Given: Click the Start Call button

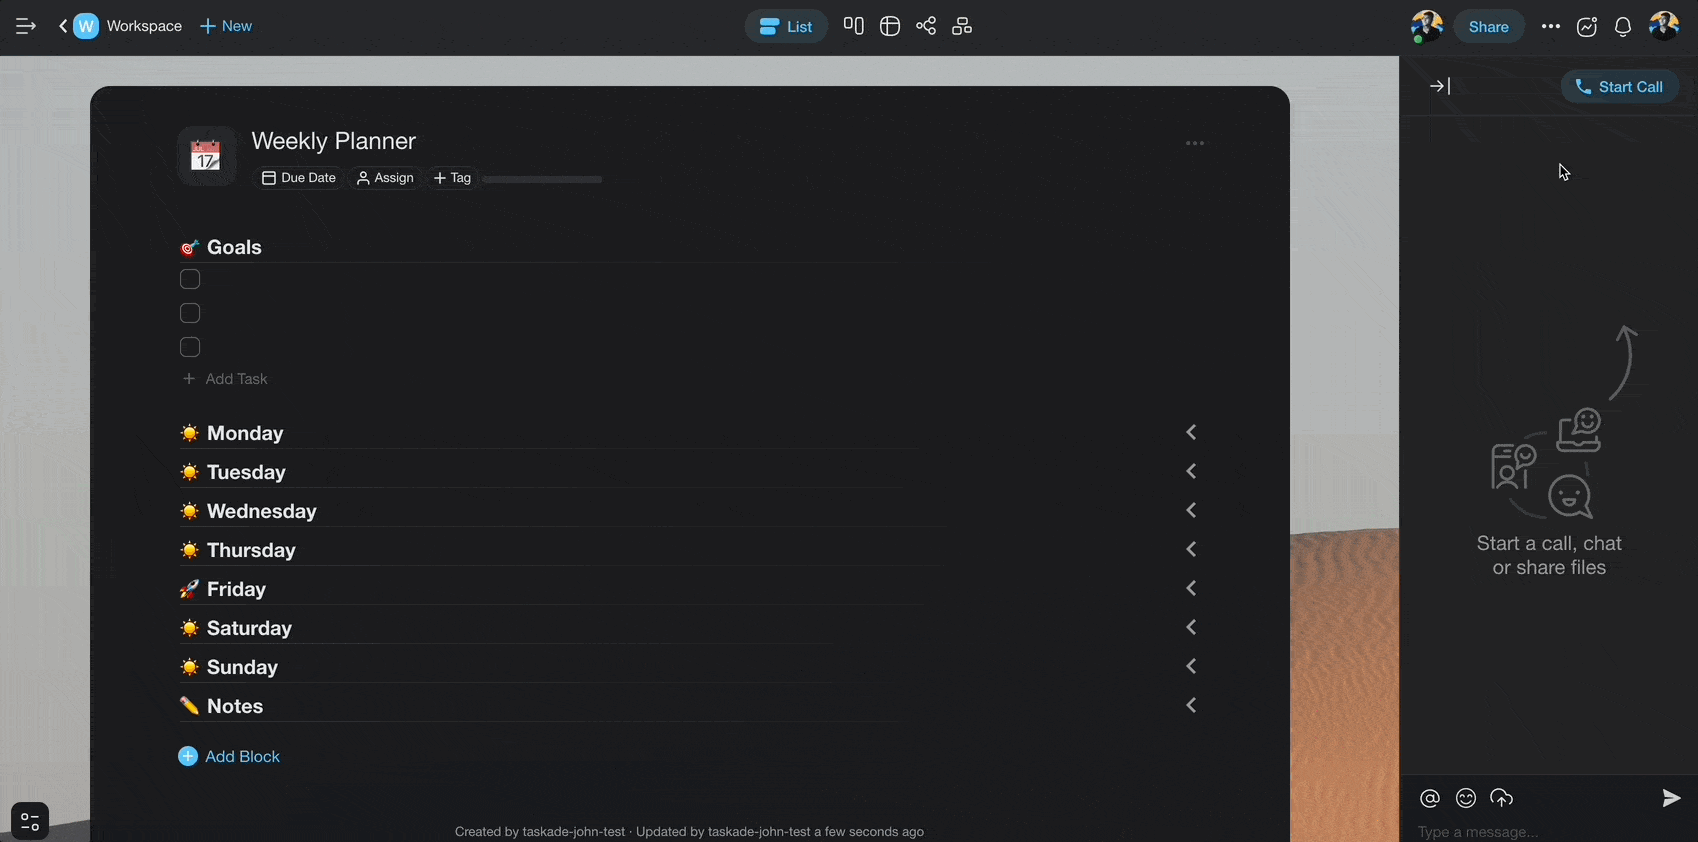Looking at the screenshot, I should pyautogui.click(x=1619, y=87).
